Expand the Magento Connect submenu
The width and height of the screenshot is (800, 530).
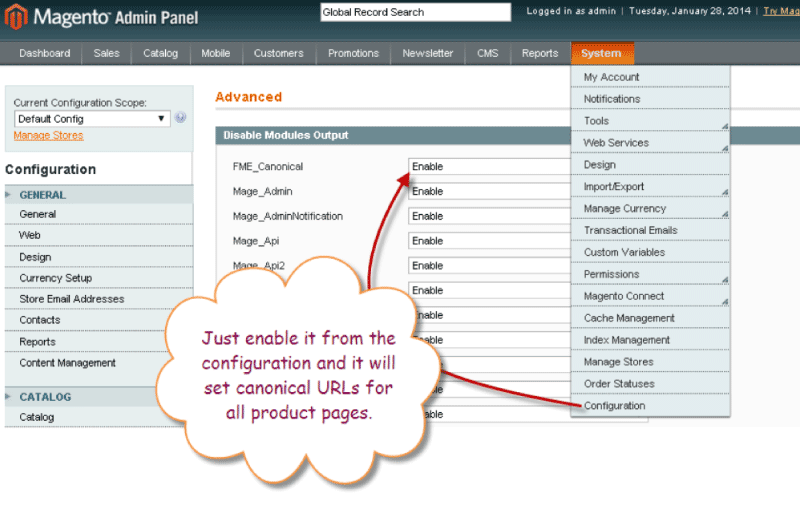point(650,296)
